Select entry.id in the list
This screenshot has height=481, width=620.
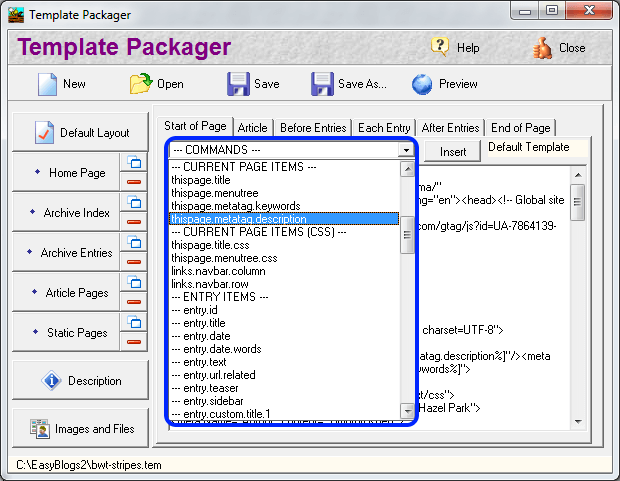284,310
